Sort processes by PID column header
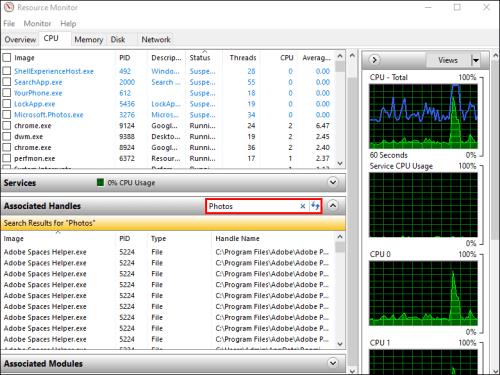This screenshot has width=500, height=375. coord(125,58)
